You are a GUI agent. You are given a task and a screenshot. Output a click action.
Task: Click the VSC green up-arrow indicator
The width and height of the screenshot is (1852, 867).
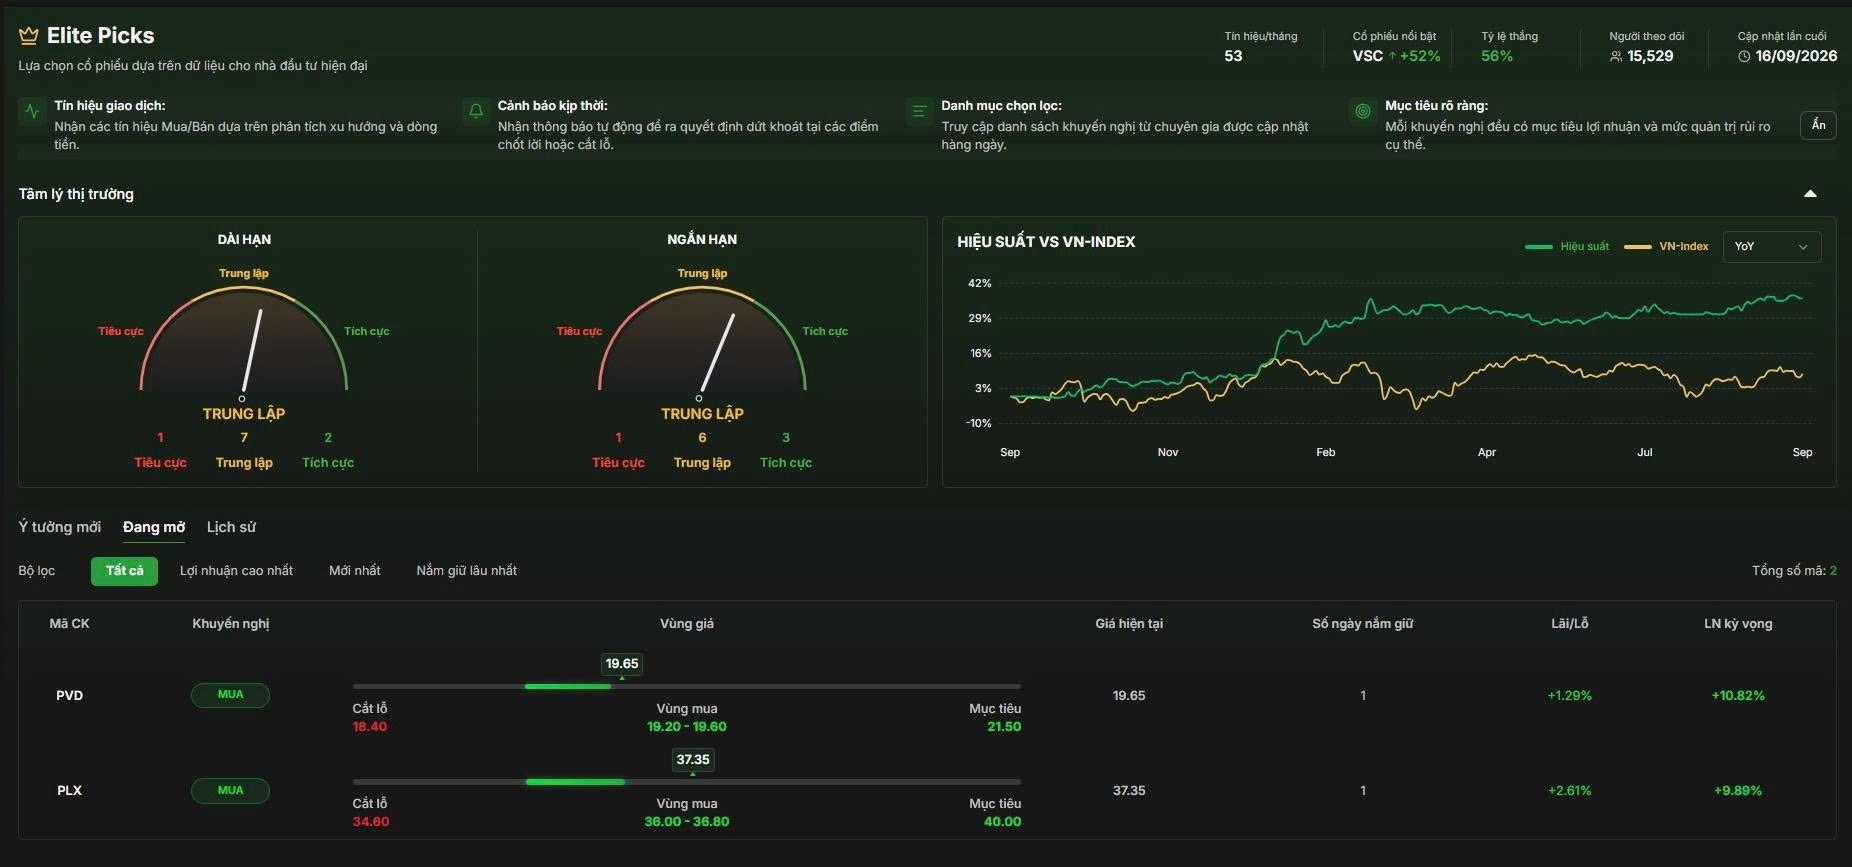pyautogui.click(x=1392, y=56)
